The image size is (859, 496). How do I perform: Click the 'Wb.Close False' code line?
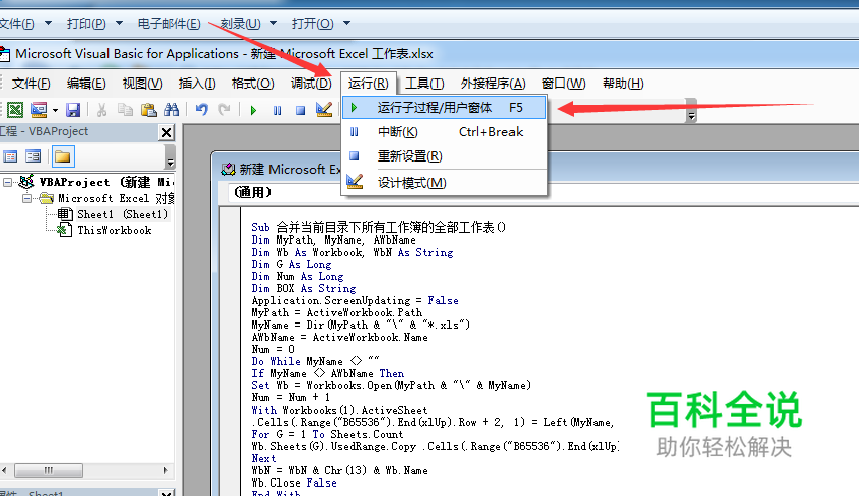(x=294, y=483)
